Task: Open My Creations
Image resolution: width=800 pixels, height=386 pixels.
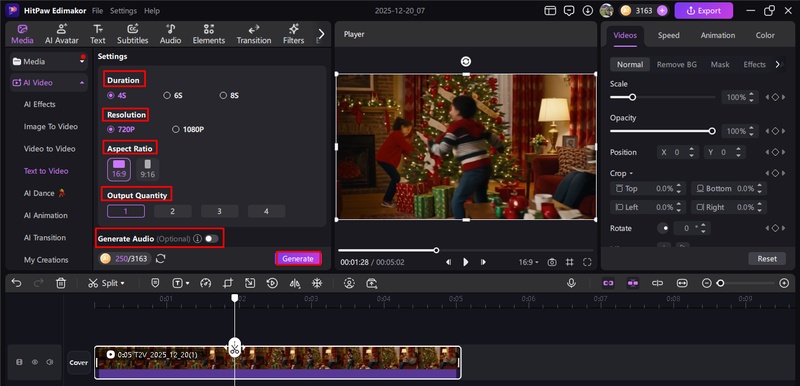Action: pyautogui.click(x=46, y=260)
